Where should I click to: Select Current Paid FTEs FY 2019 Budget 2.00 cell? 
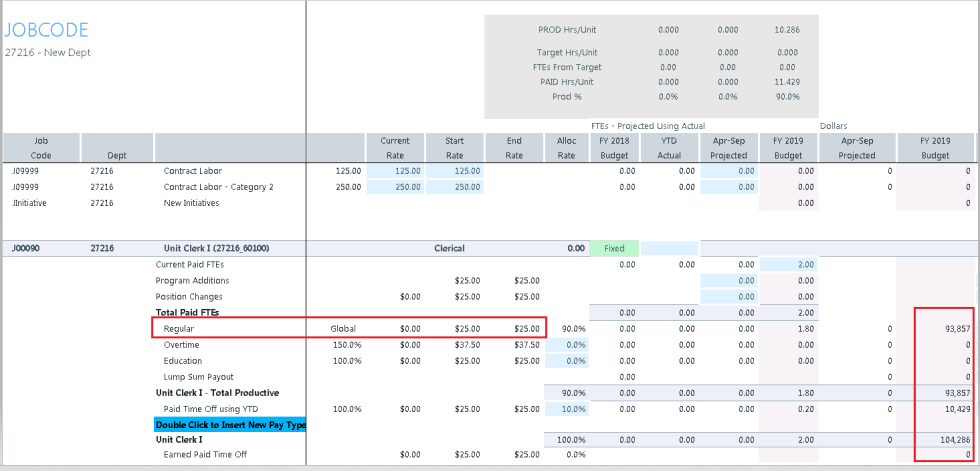788,264
